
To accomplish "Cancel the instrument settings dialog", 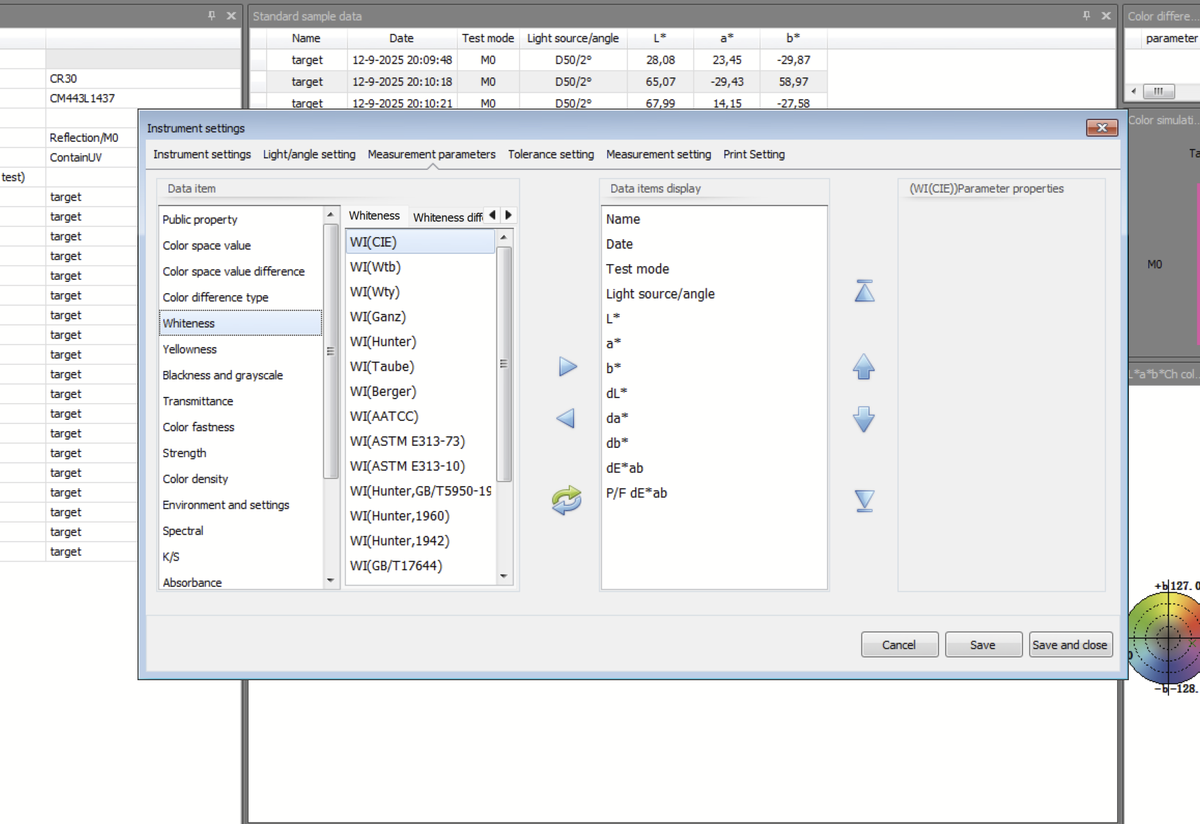I will [899, 645].
